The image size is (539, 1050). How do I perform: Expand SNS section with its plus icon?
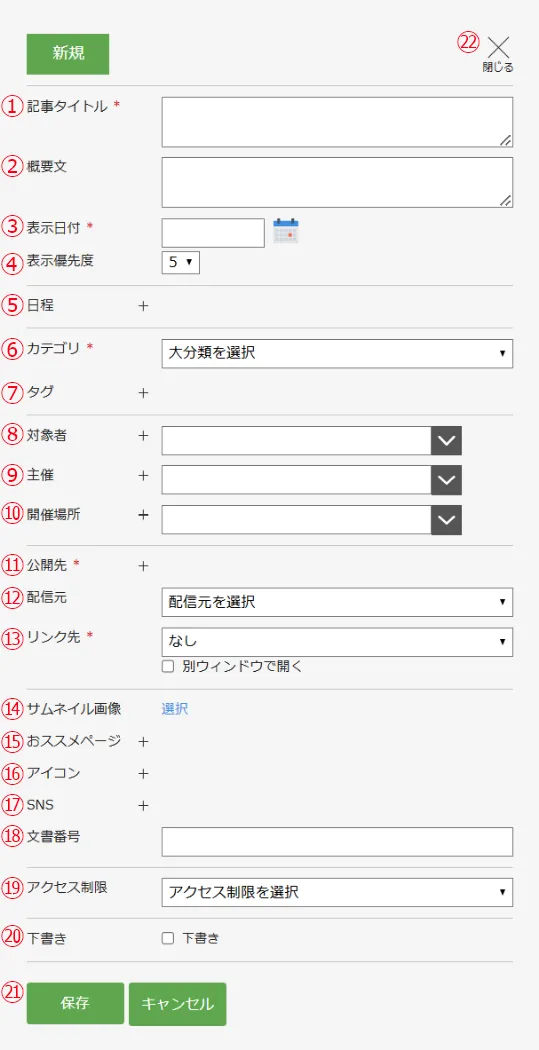(143, 805)
